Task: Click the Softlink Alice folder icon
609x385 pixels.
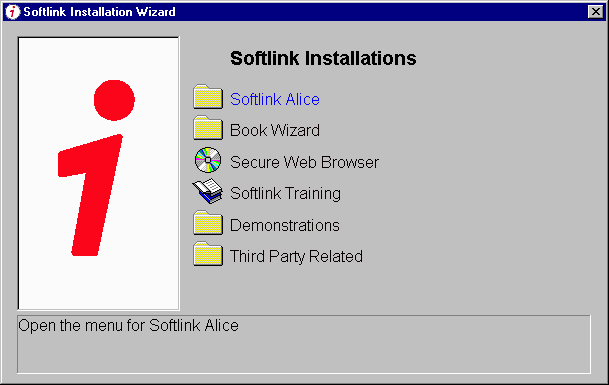Action: (208, 97)
